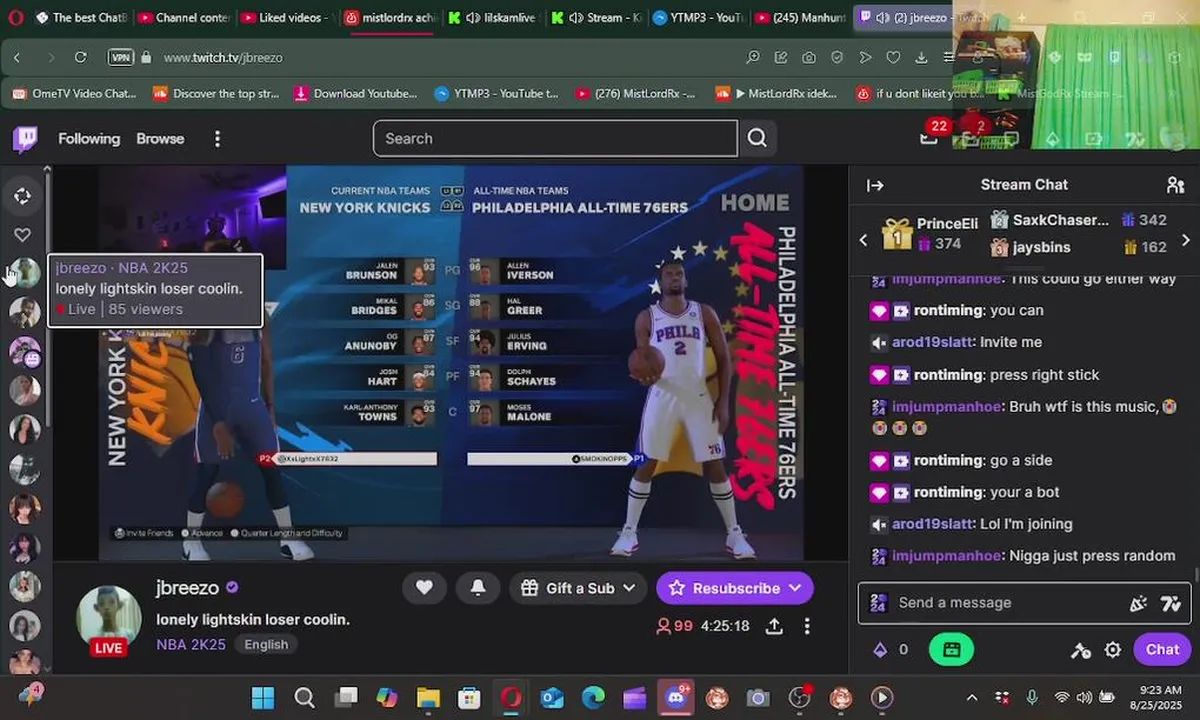Focus the Twitch search box

coord(555,138)
